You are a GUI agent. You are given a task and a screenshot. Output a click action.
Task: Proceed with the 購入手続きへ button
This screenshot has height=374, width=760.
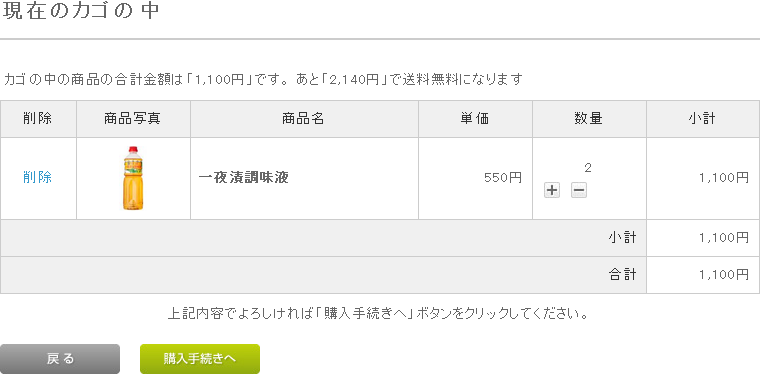tap(200, 358)
